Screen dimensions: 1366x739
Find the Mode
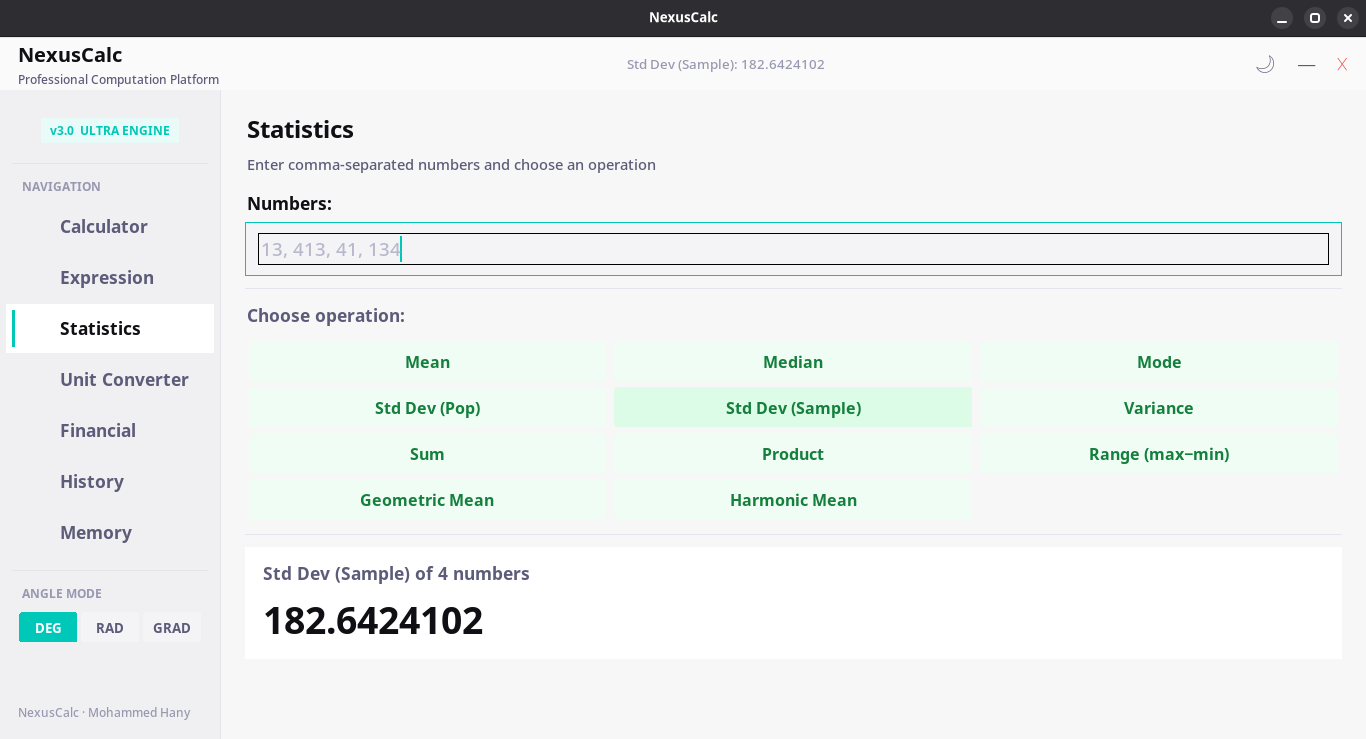[x=1159, y=362]
